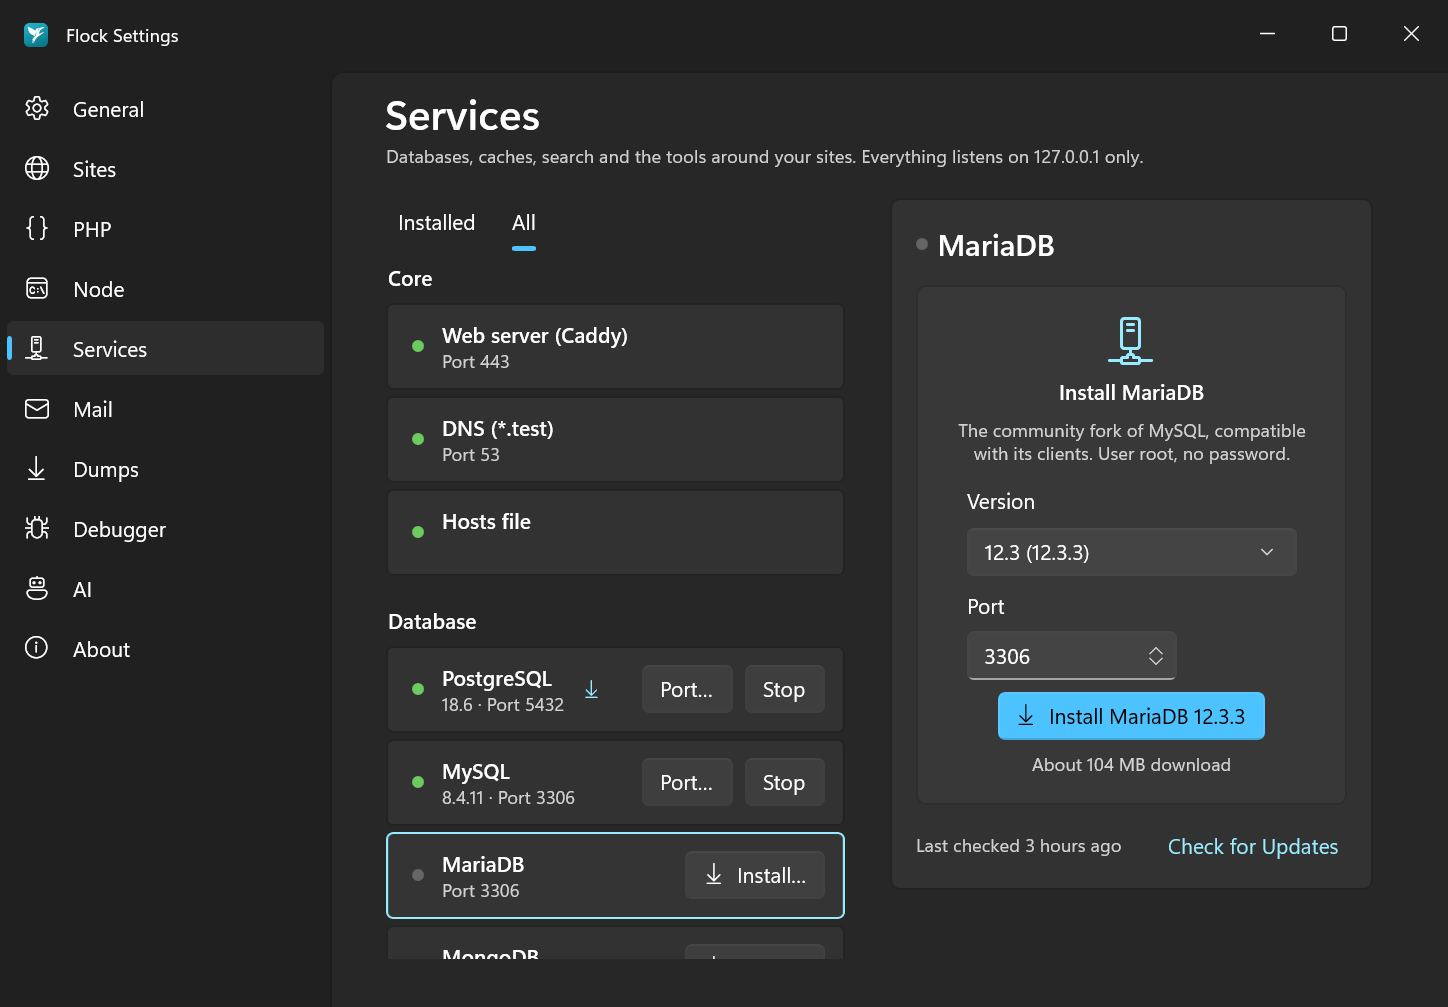Image resolution: width=1448 pixels, height=1007 pixels.
Task: Open the Version dropdown showing 12.3 (12.3.3)
Action: pos(1132,552)
